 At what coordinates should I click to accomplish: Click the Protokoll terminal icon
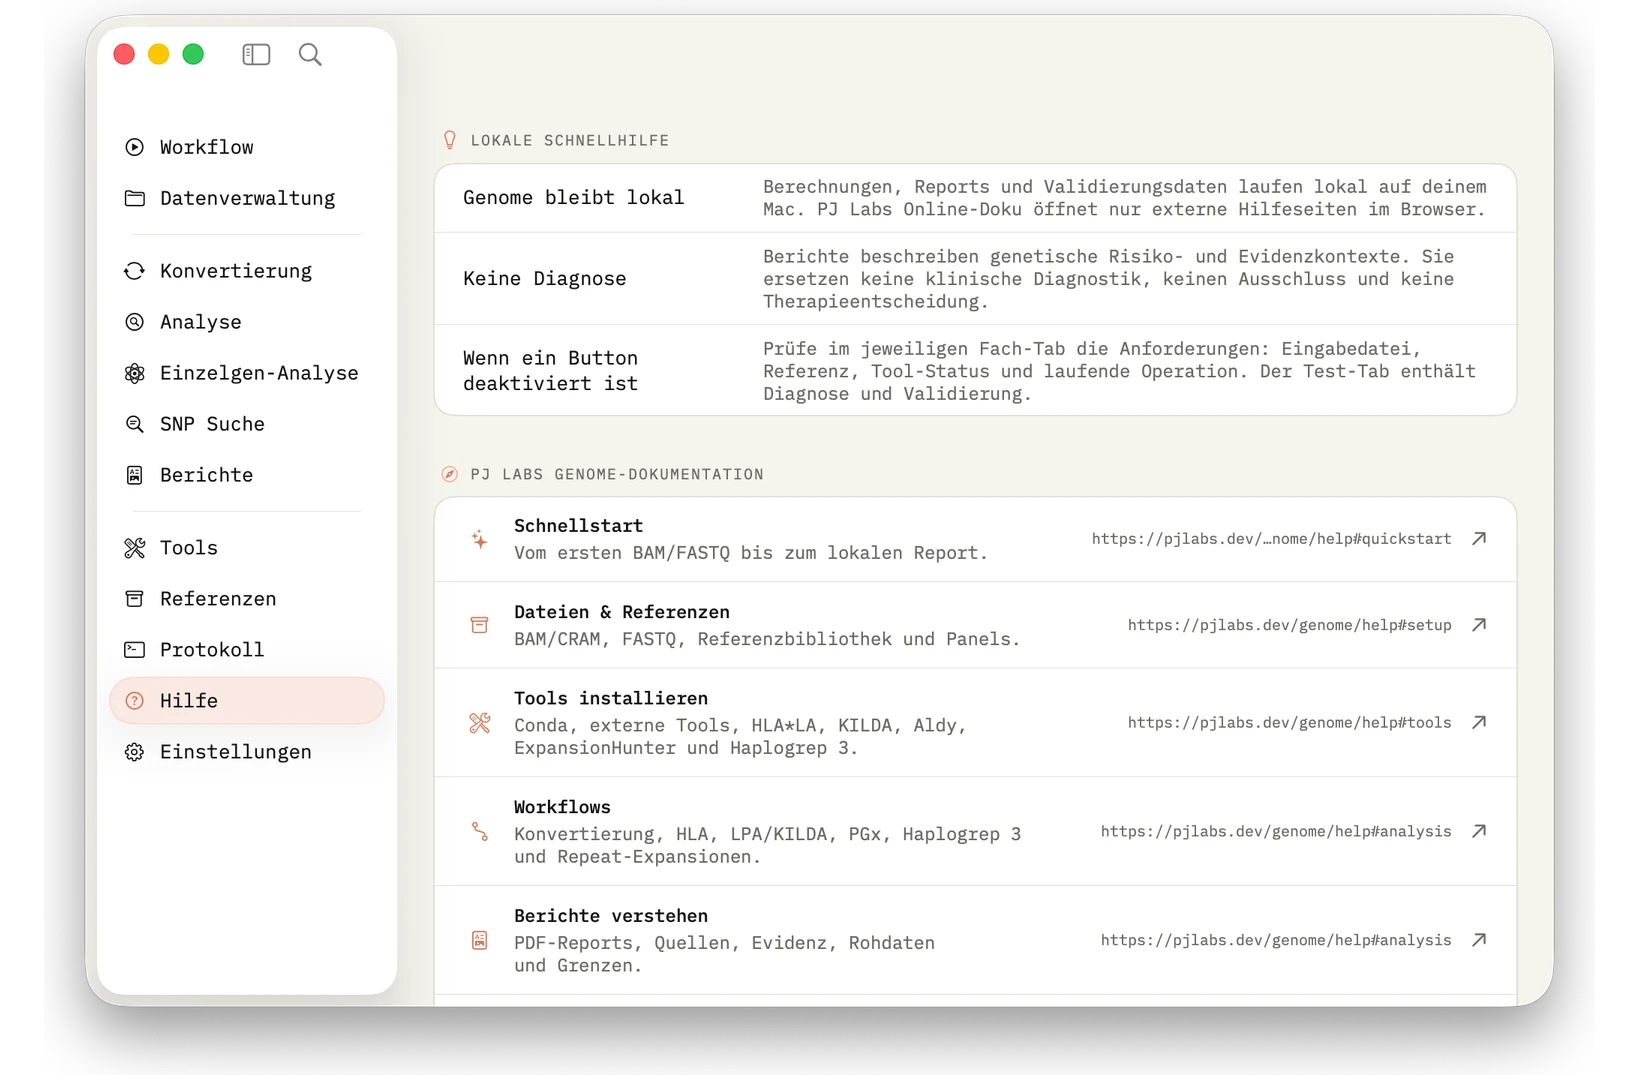click(134, 650)
